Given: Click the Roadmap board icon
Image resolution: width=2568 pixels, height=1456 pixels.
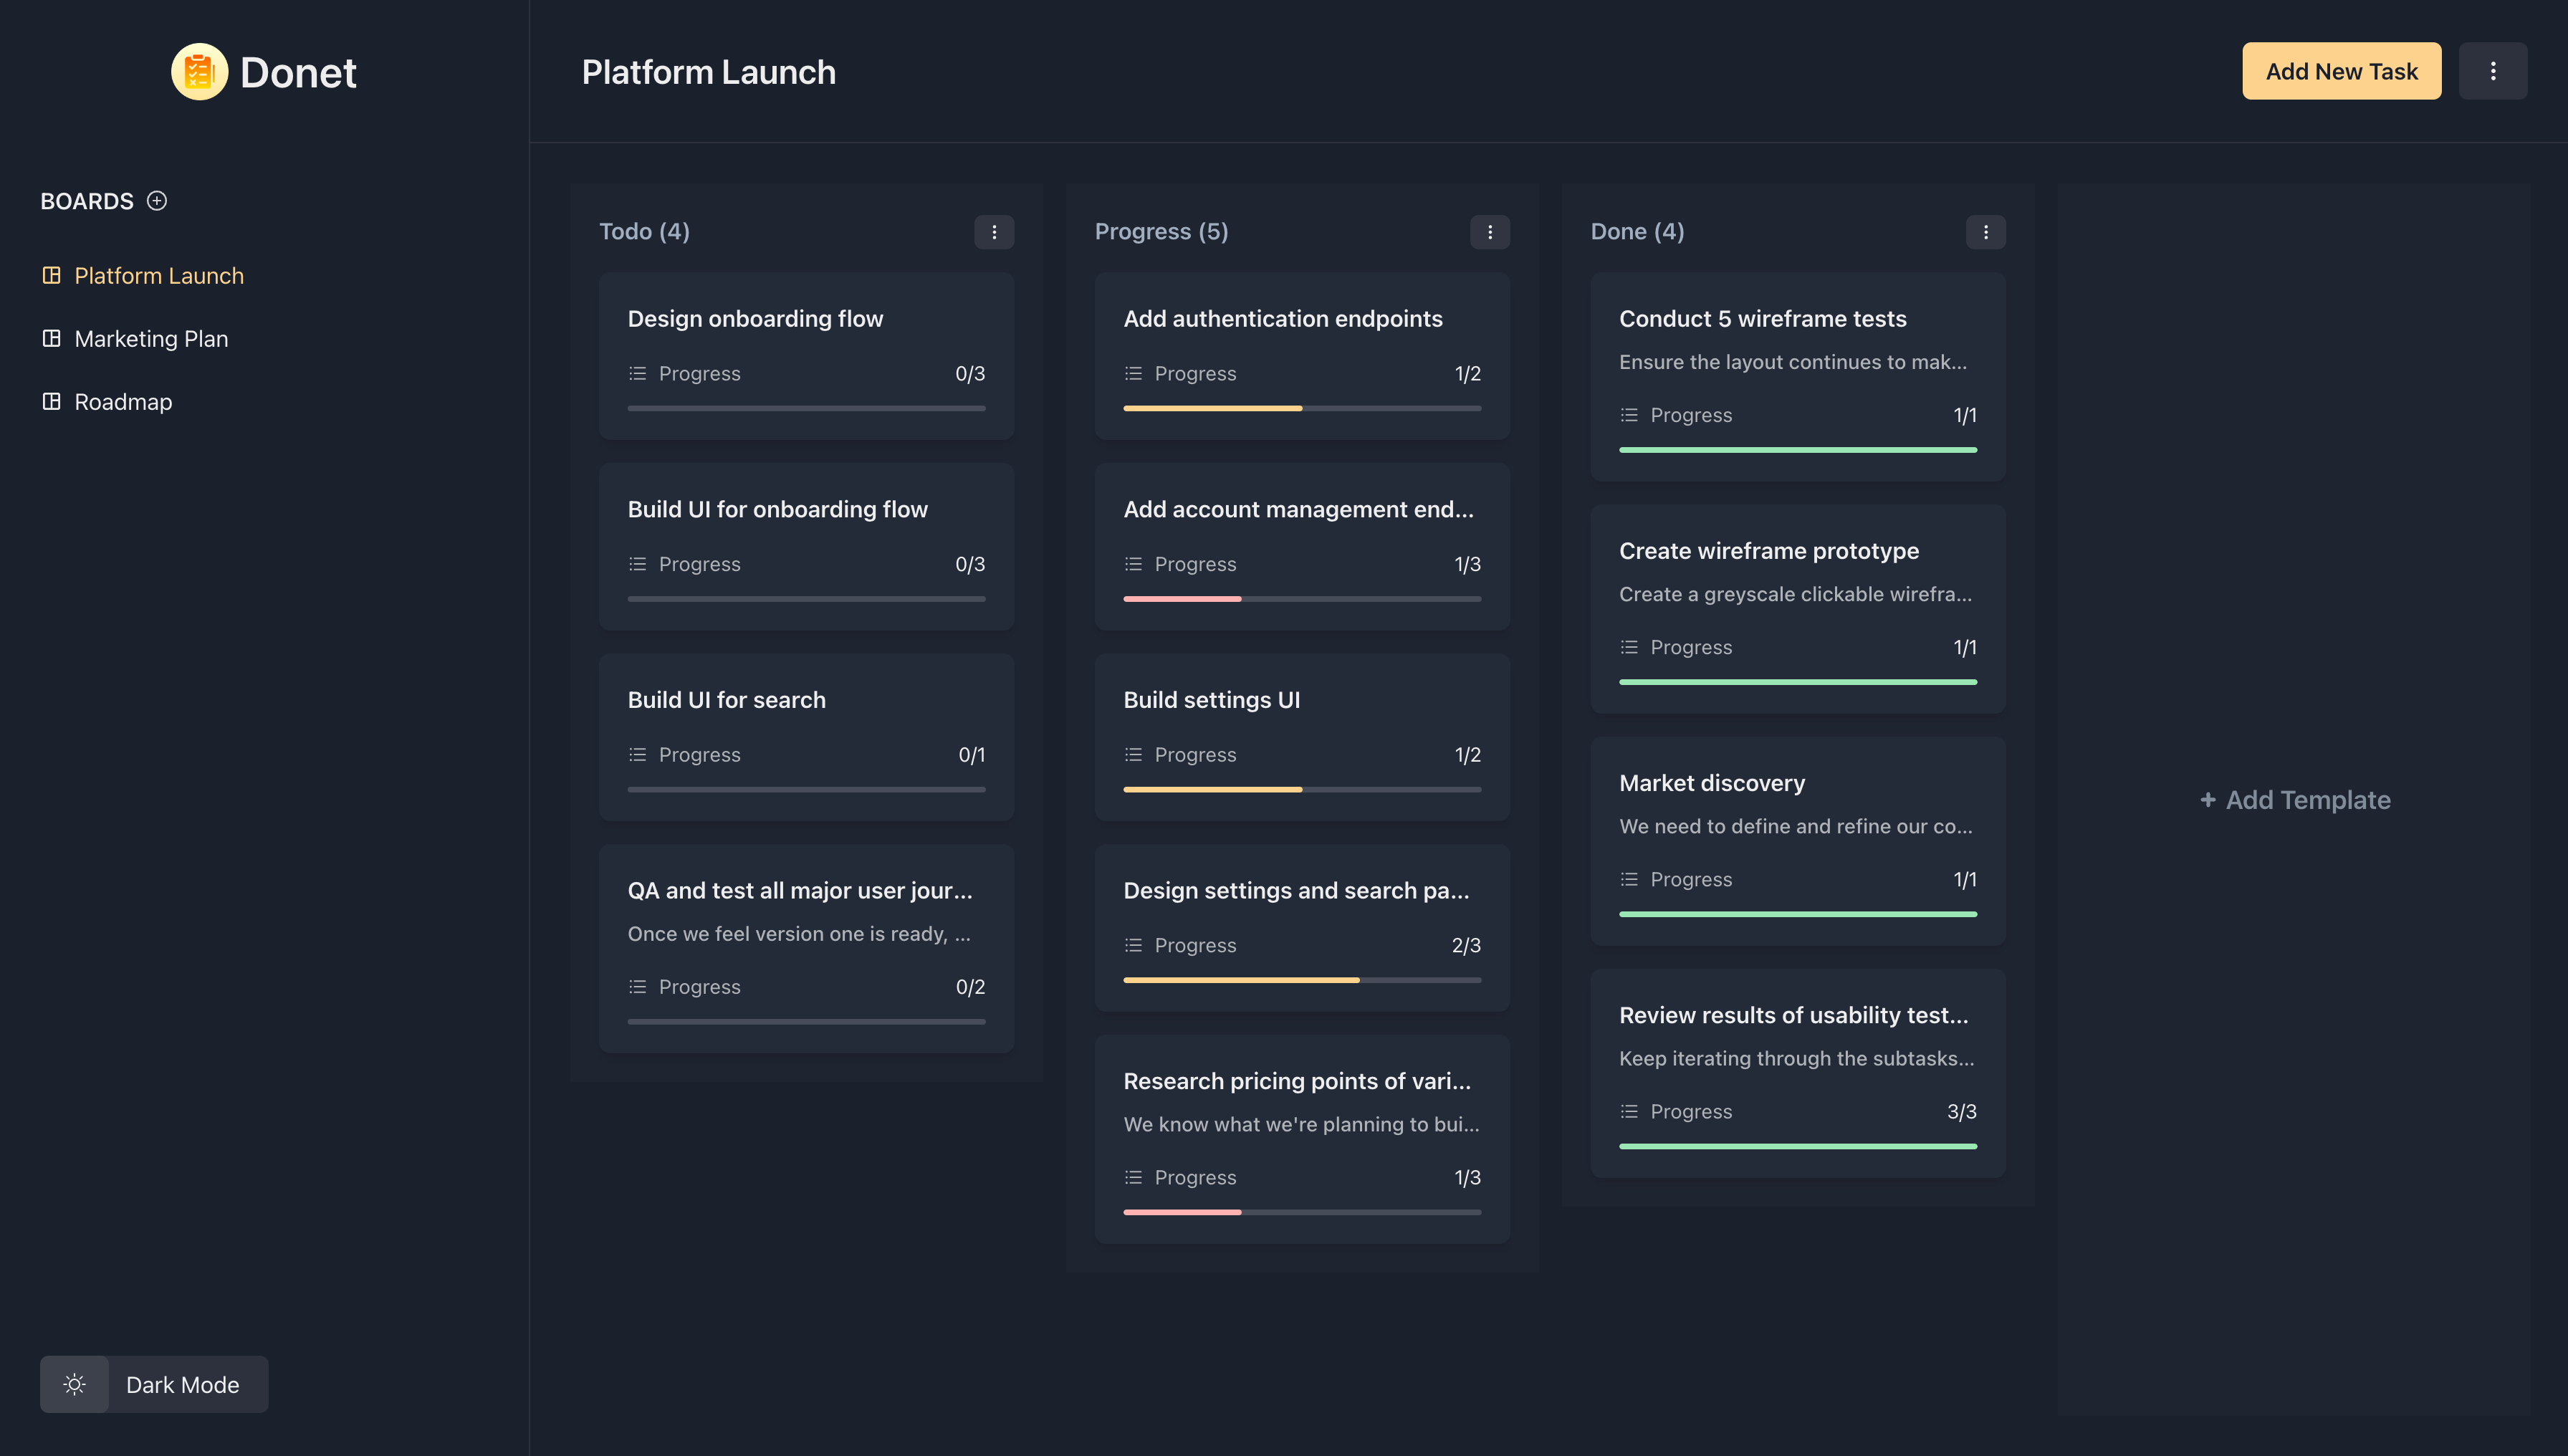Looking at the screenshot, I should 52,401.
